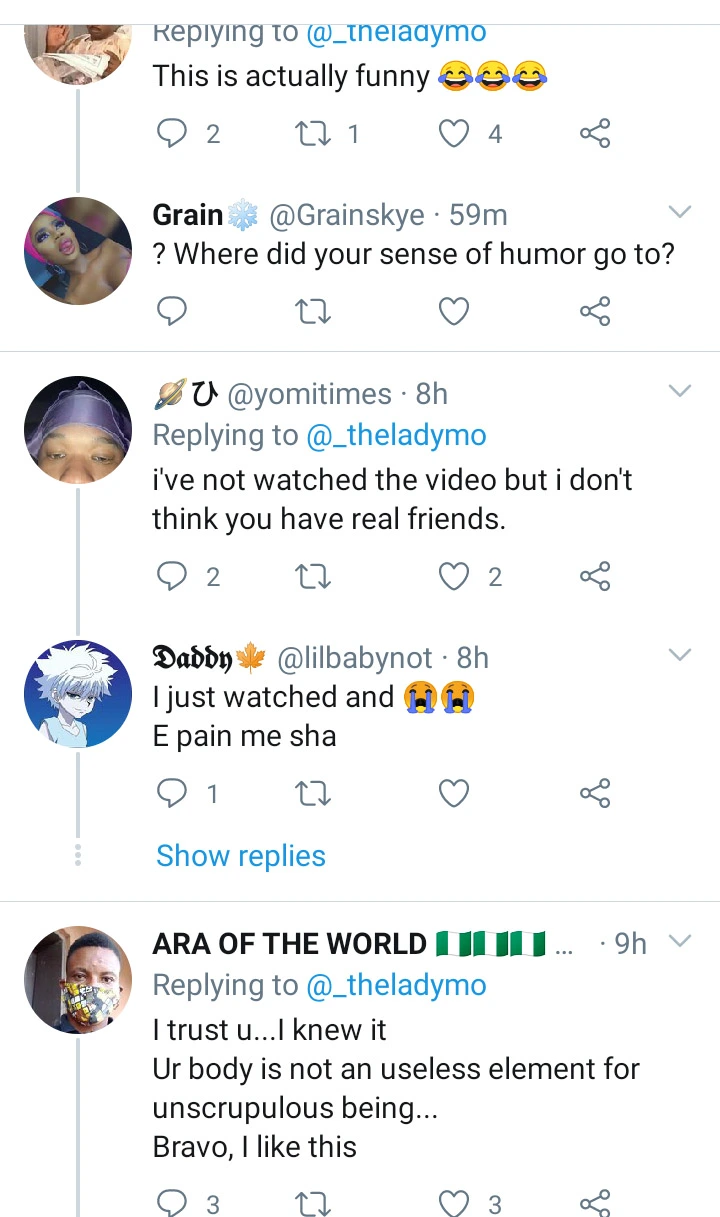Viewport: 720px width, 1217px height.
Task: Reply to Grain's sense of humor tweet
Action: point(172,312)
